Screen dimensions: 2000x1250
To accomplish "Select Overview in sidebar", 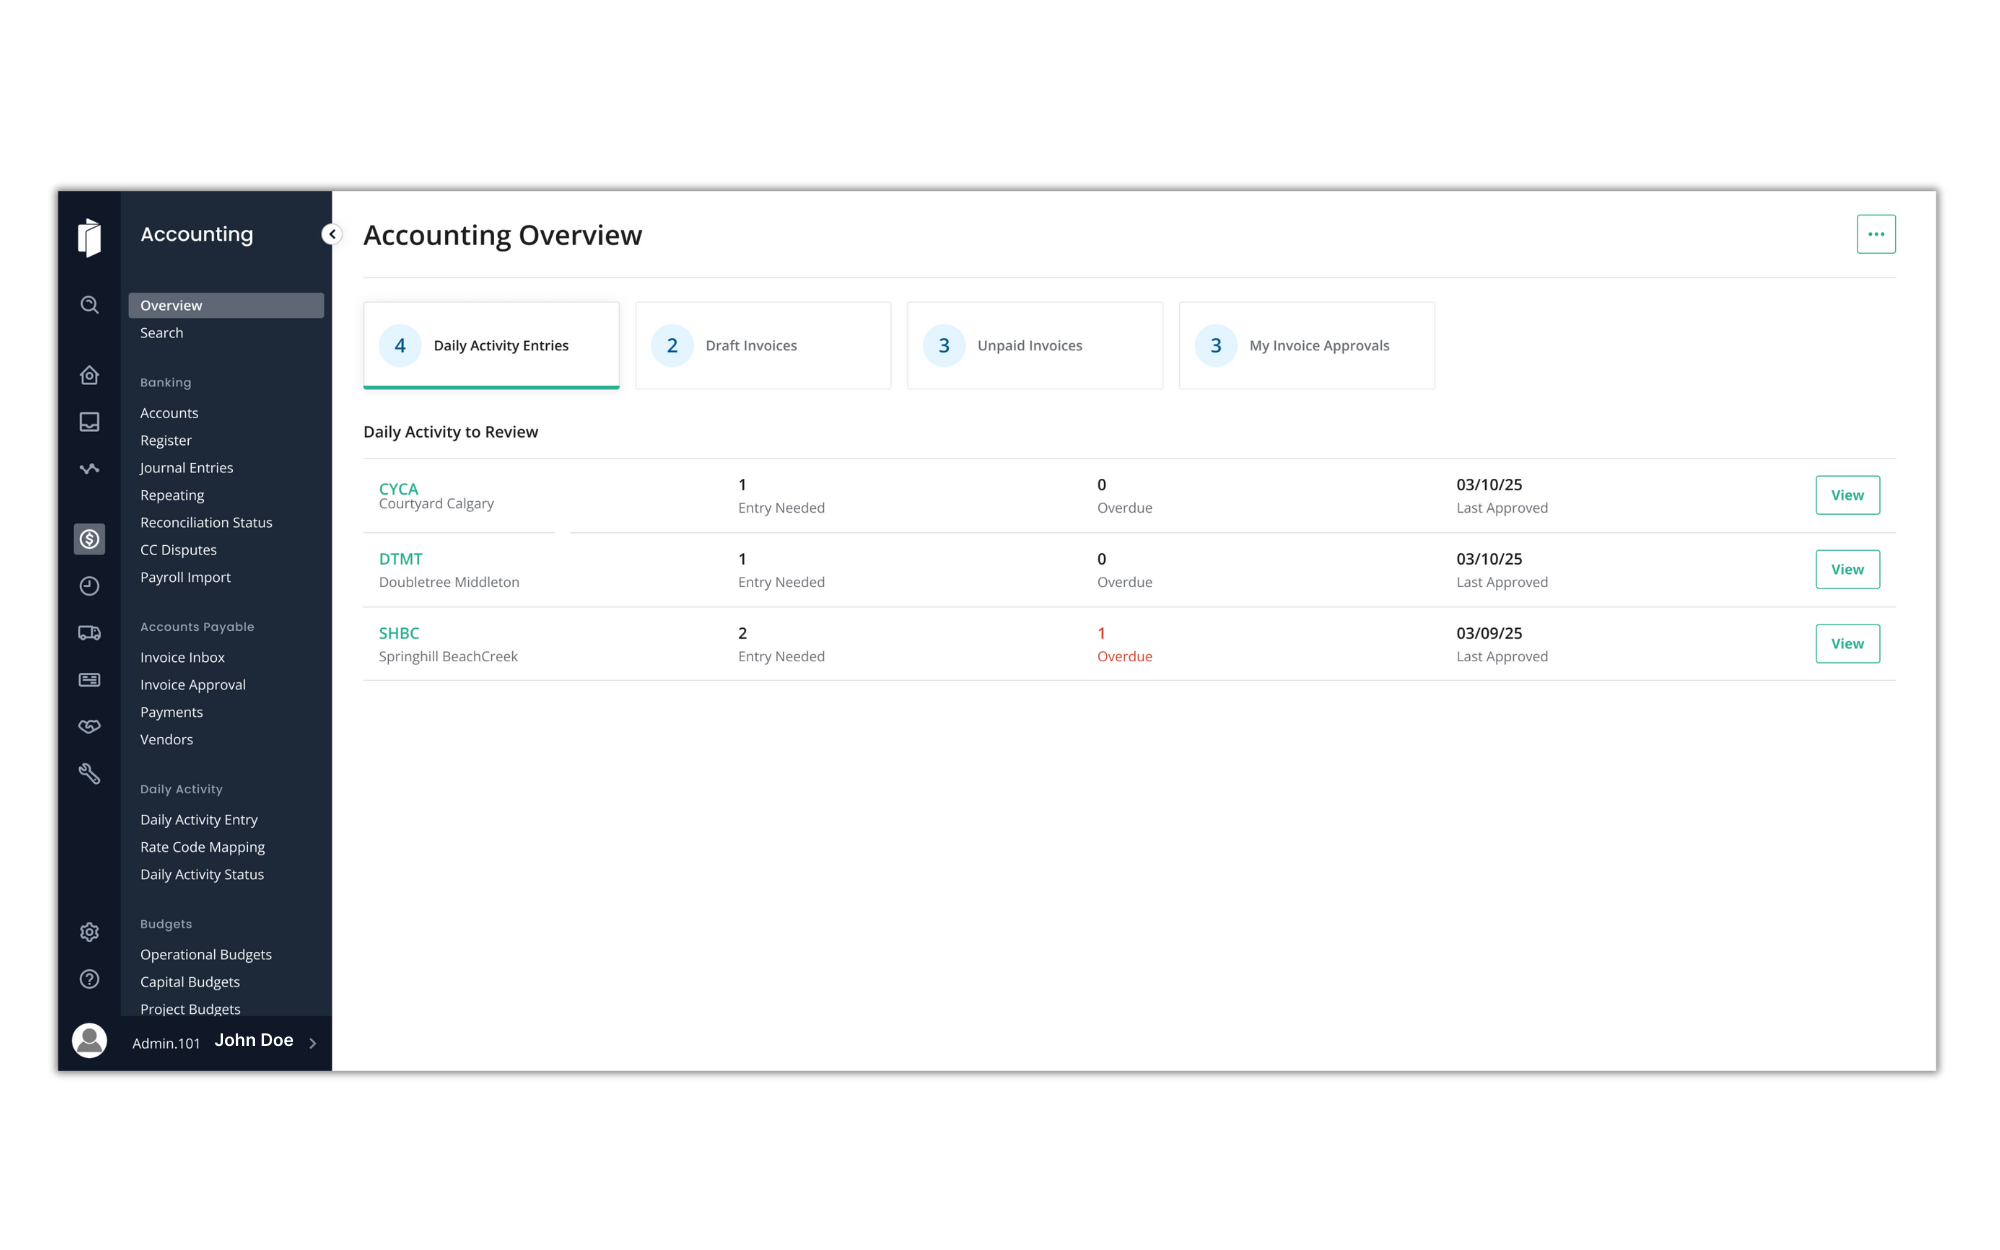I will pos(226,305).
